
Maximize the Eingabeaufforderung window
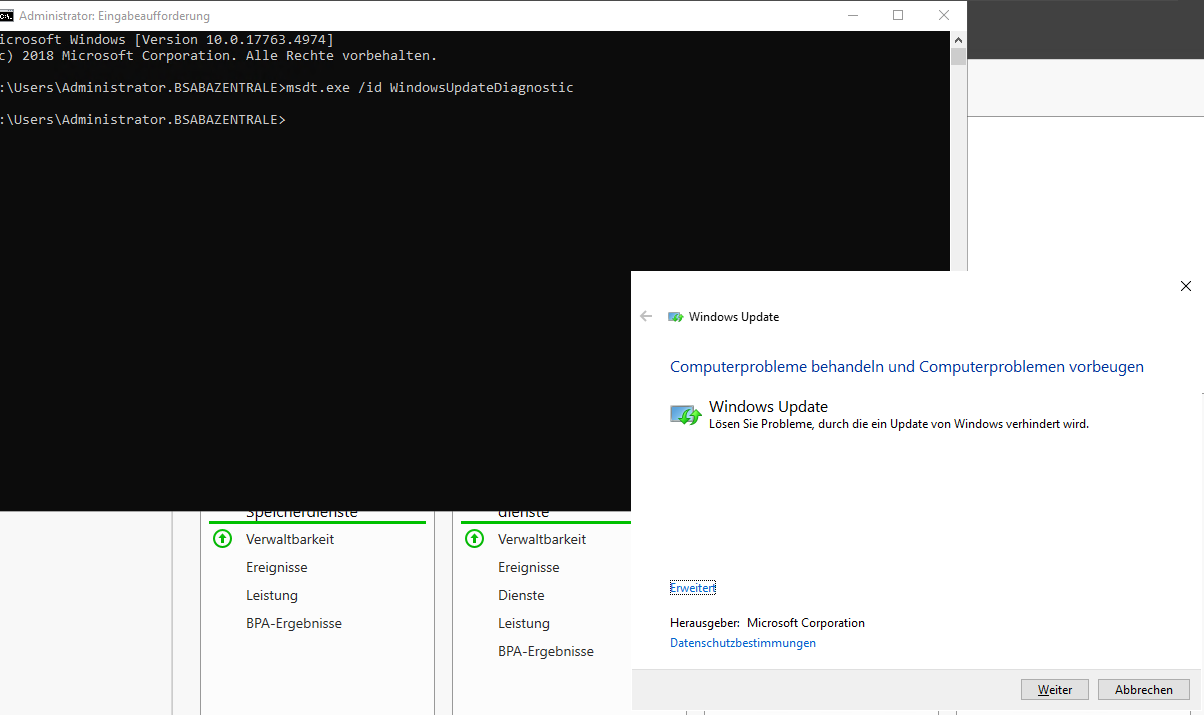(x=898, y=15)
